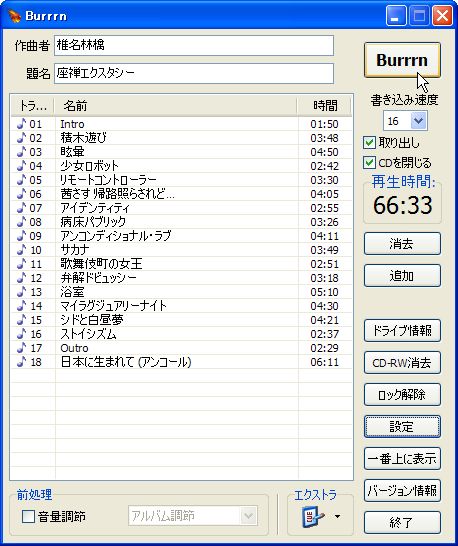Select the track 歌舞伎町の女王 in list
Viewport: 458px width, 546px height.
(x=181, y=264)
